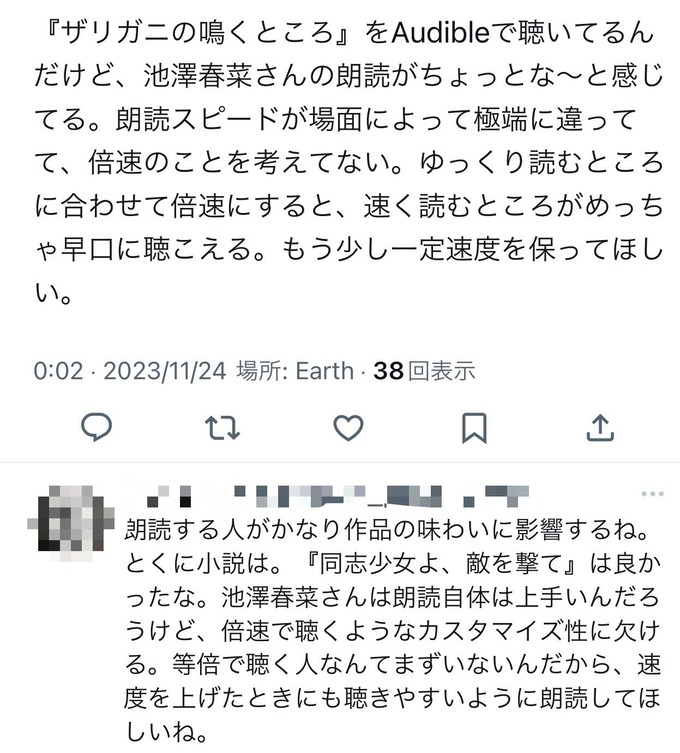Select the word Audible in the tweet
Viewport: 680px width, 753px height.
coord(440,33)
